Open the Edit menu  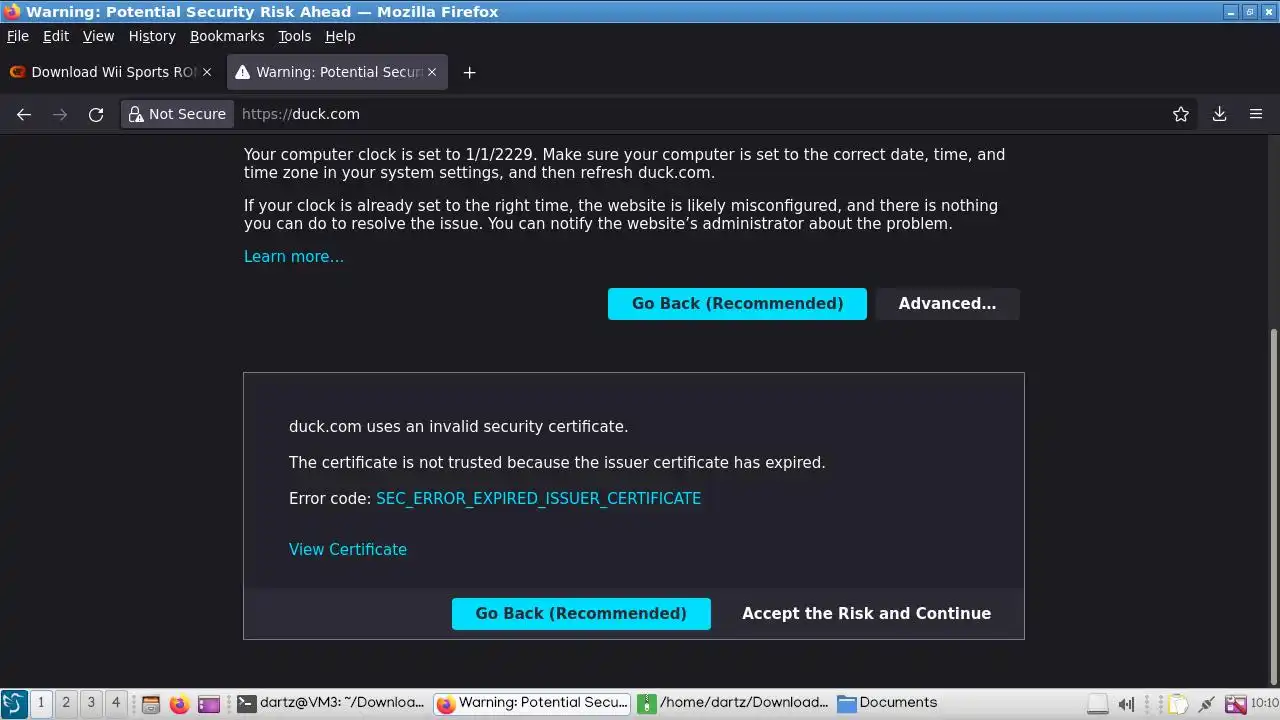point(56,36)
